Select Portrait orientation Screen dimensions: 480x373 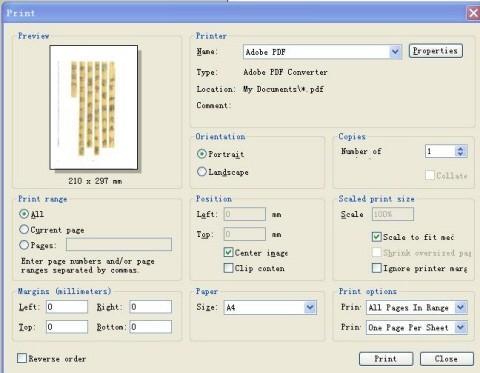(x=202, y=154)
